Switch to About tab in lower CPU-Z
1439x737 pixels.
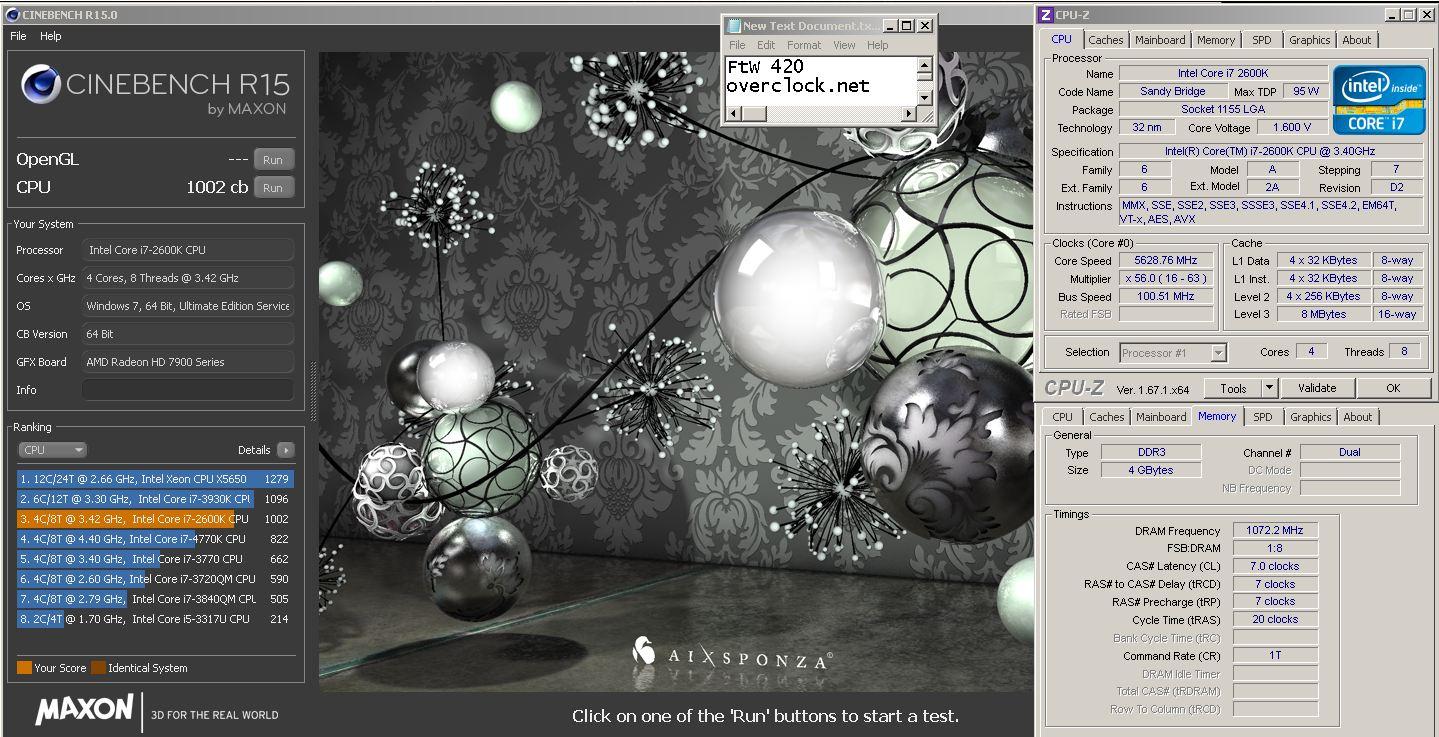coord(1358,417)
